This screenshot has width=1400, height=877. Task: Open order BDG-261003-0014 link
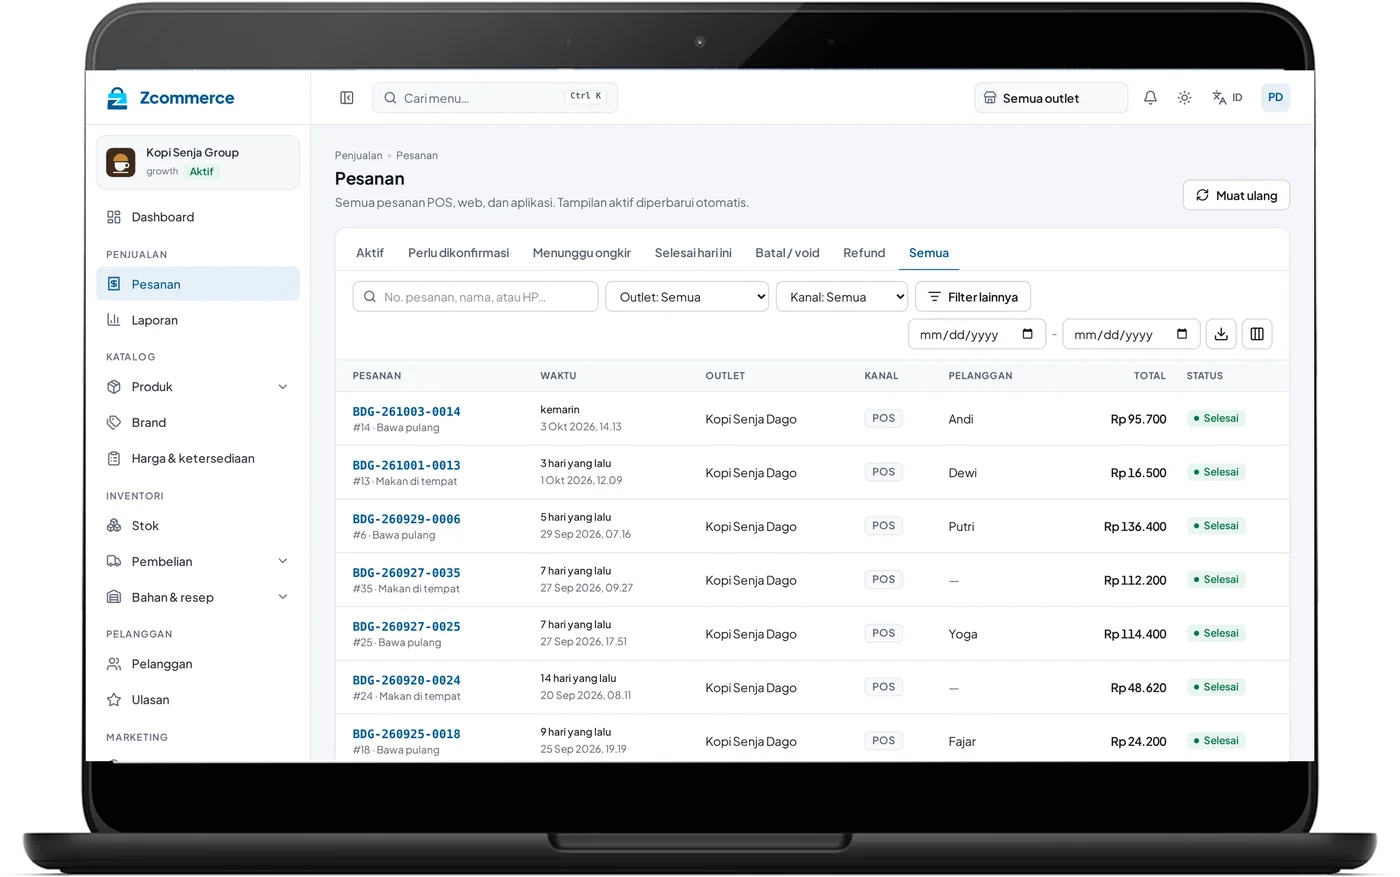tap(407, 412)
